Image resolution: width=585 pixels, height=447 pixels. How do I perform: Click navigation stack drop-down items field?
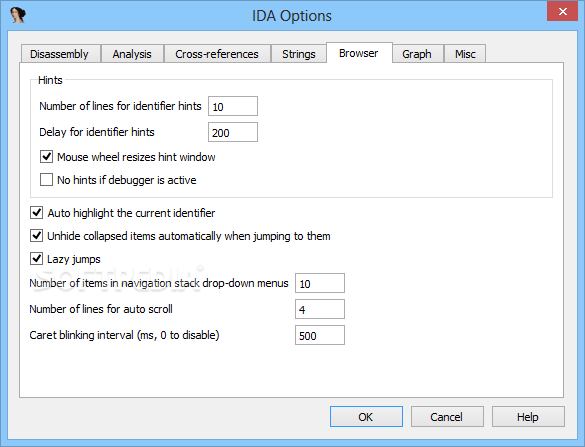(320, 283)
